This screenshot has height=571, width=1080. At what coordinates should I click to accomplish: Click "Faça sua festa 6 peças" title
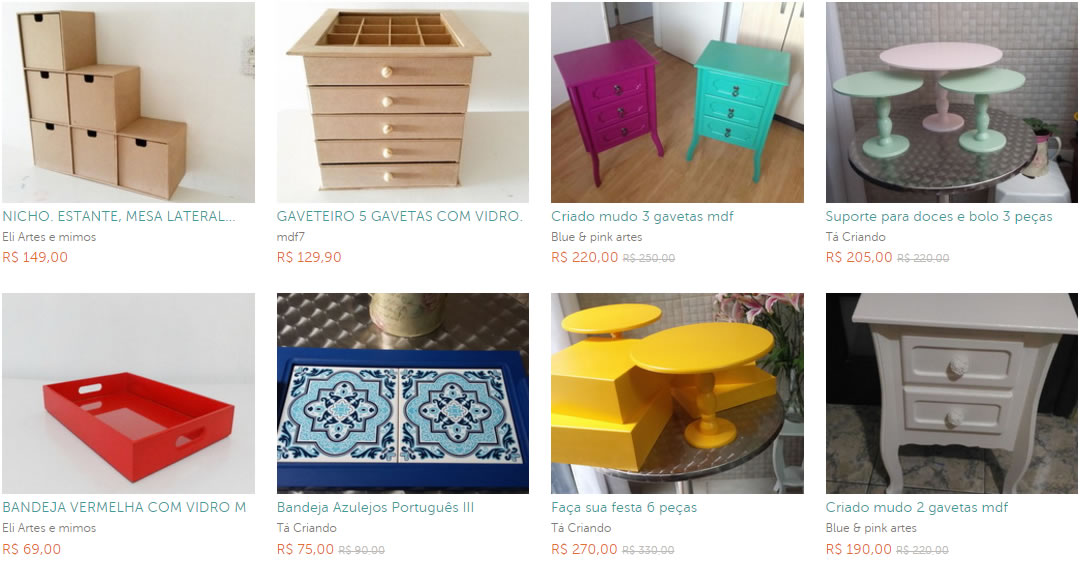[624, 508]
